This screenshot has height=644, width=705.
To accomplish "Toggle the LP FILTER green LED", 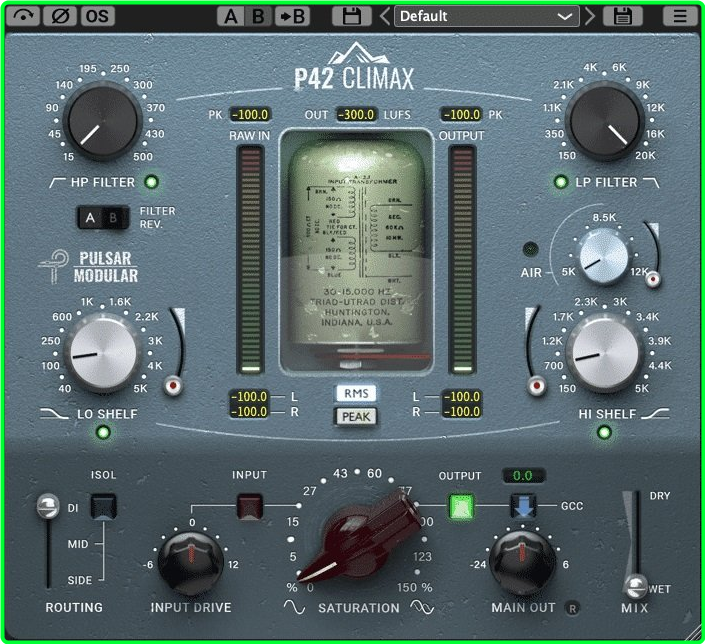I will tap(560, 182).
